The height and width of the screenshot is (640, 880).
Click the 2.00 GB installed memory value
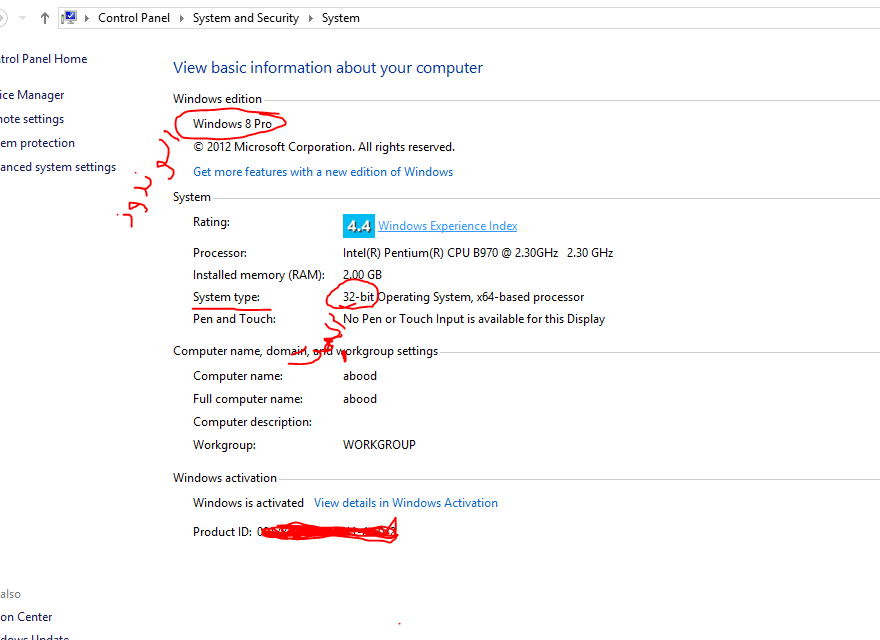[x=362, y=275]
